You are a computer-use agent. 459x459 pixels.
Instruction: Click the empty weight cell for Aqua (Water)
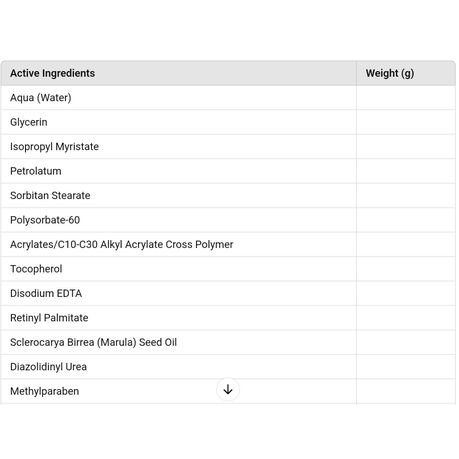tap(406, 98)
